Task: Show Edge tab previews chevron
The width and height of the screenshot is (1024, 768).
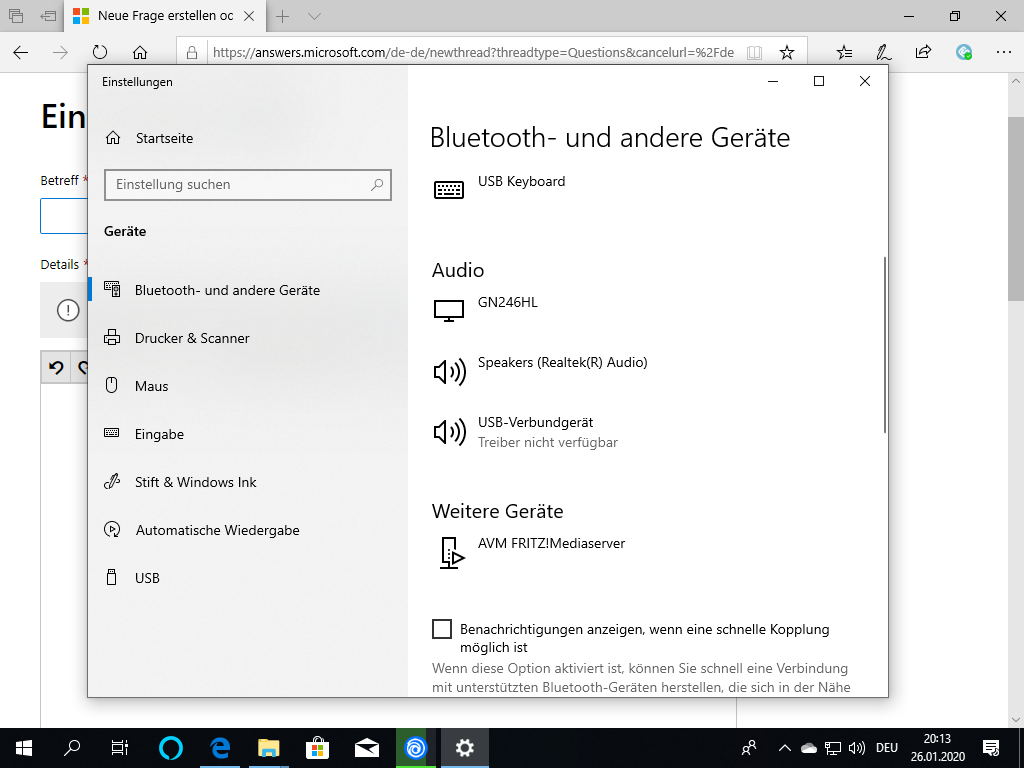Action: point(314,16)
